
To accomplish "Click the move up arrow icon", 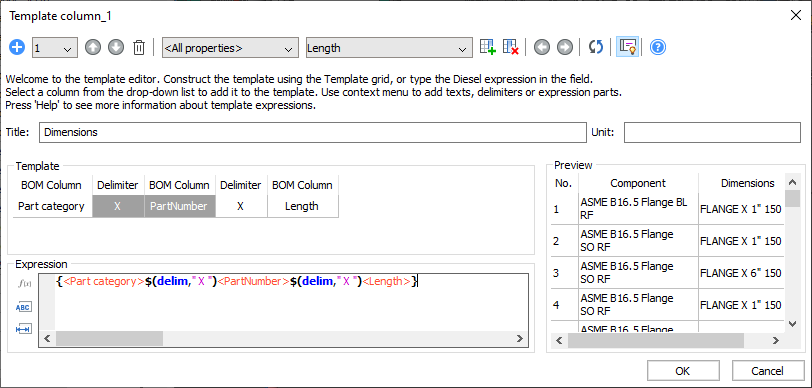I will [x=93, y=48].
